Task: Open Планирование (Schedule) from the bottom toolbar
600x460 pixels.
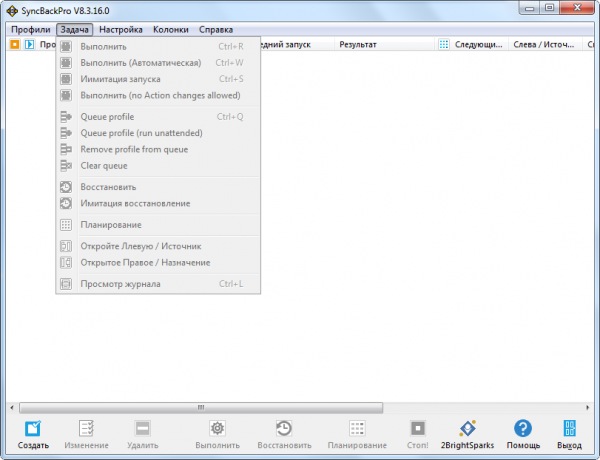Action: (356, 429)
